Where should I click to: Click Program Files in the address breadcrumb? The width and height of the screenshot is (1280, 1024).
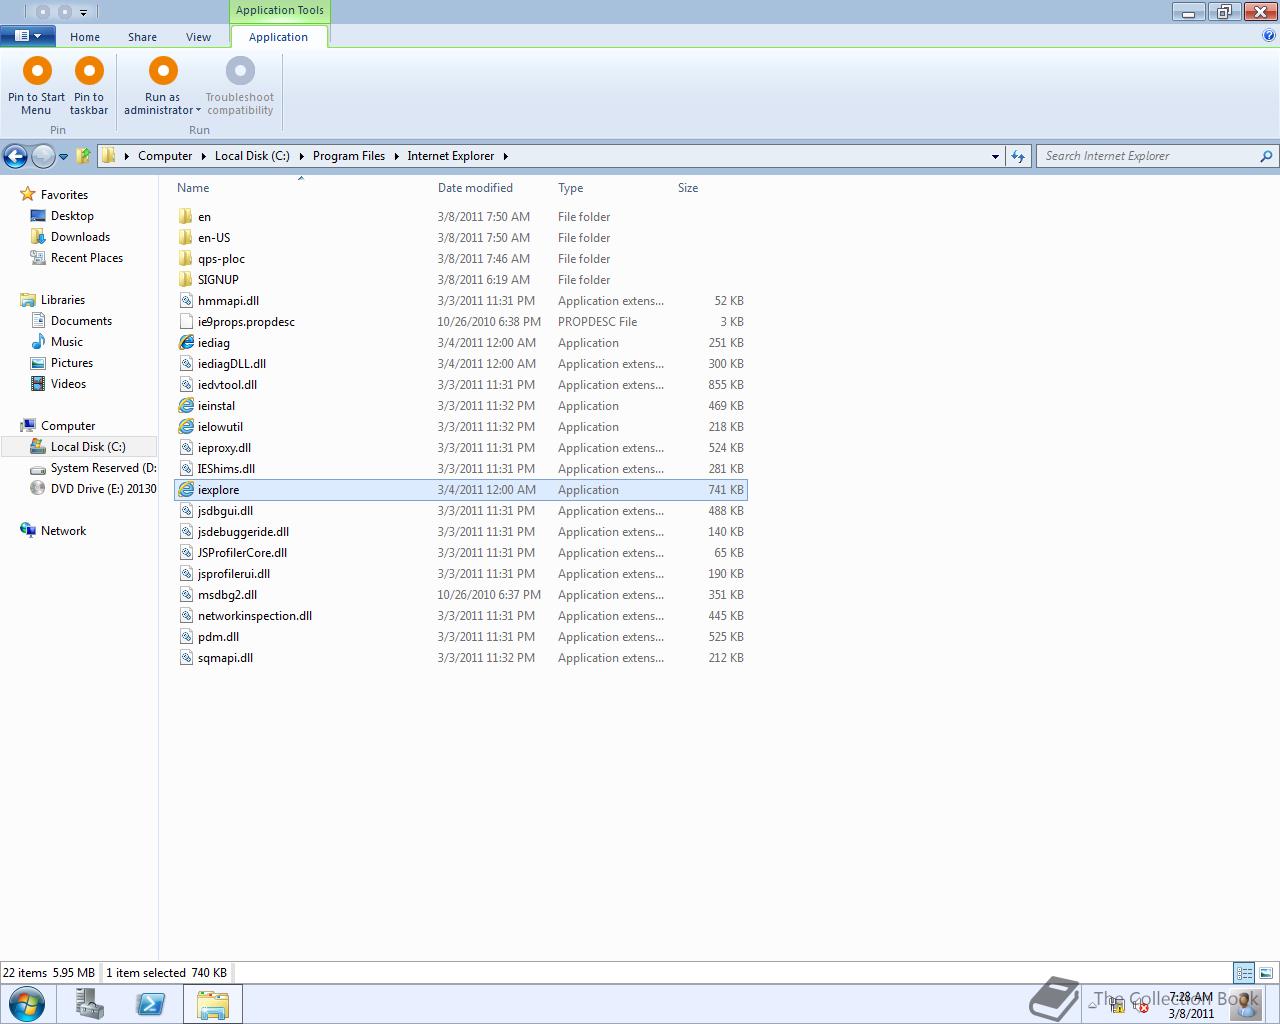[349, 156]
